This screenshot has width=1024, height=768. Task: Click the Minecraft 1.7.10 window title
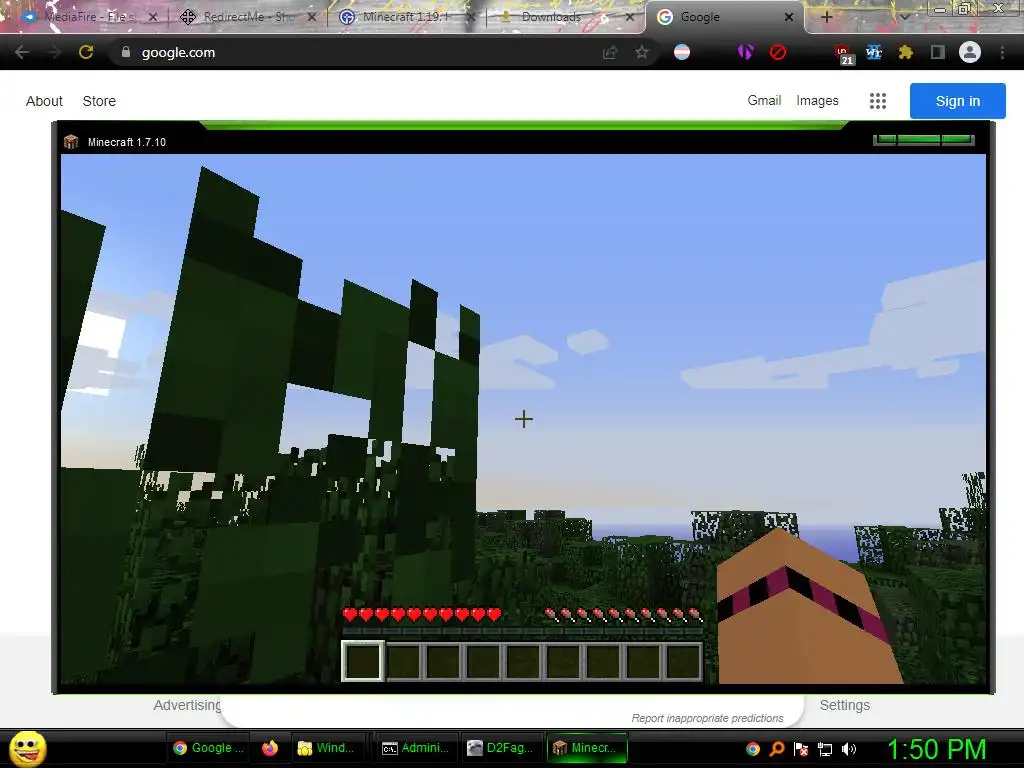click(127, 142)
